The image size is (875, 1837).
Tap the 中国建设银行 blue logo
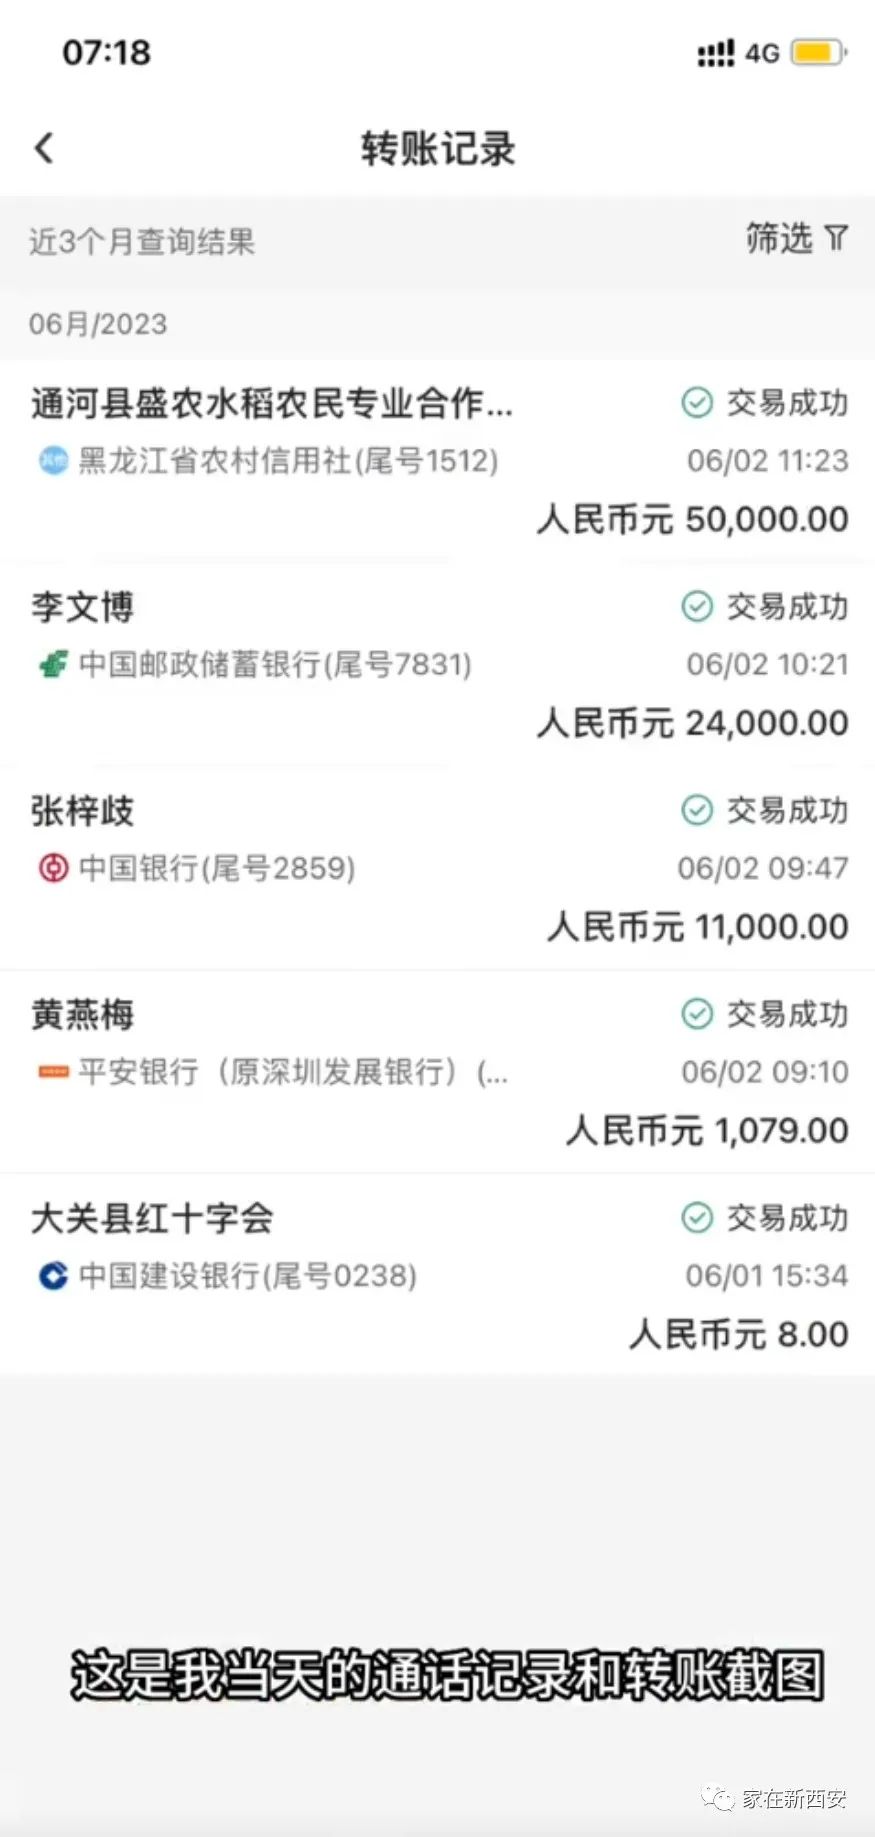pyautogui.click(x=53, y=1276)
